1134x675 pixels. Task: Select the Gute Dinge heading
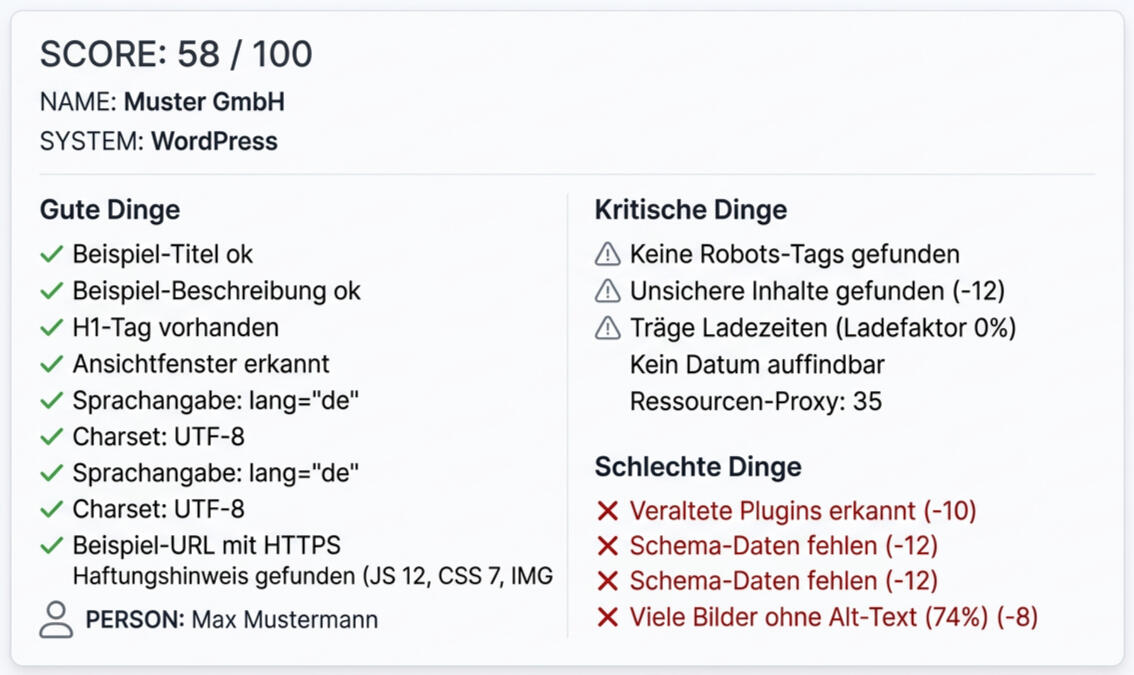[x=110, y=210]
